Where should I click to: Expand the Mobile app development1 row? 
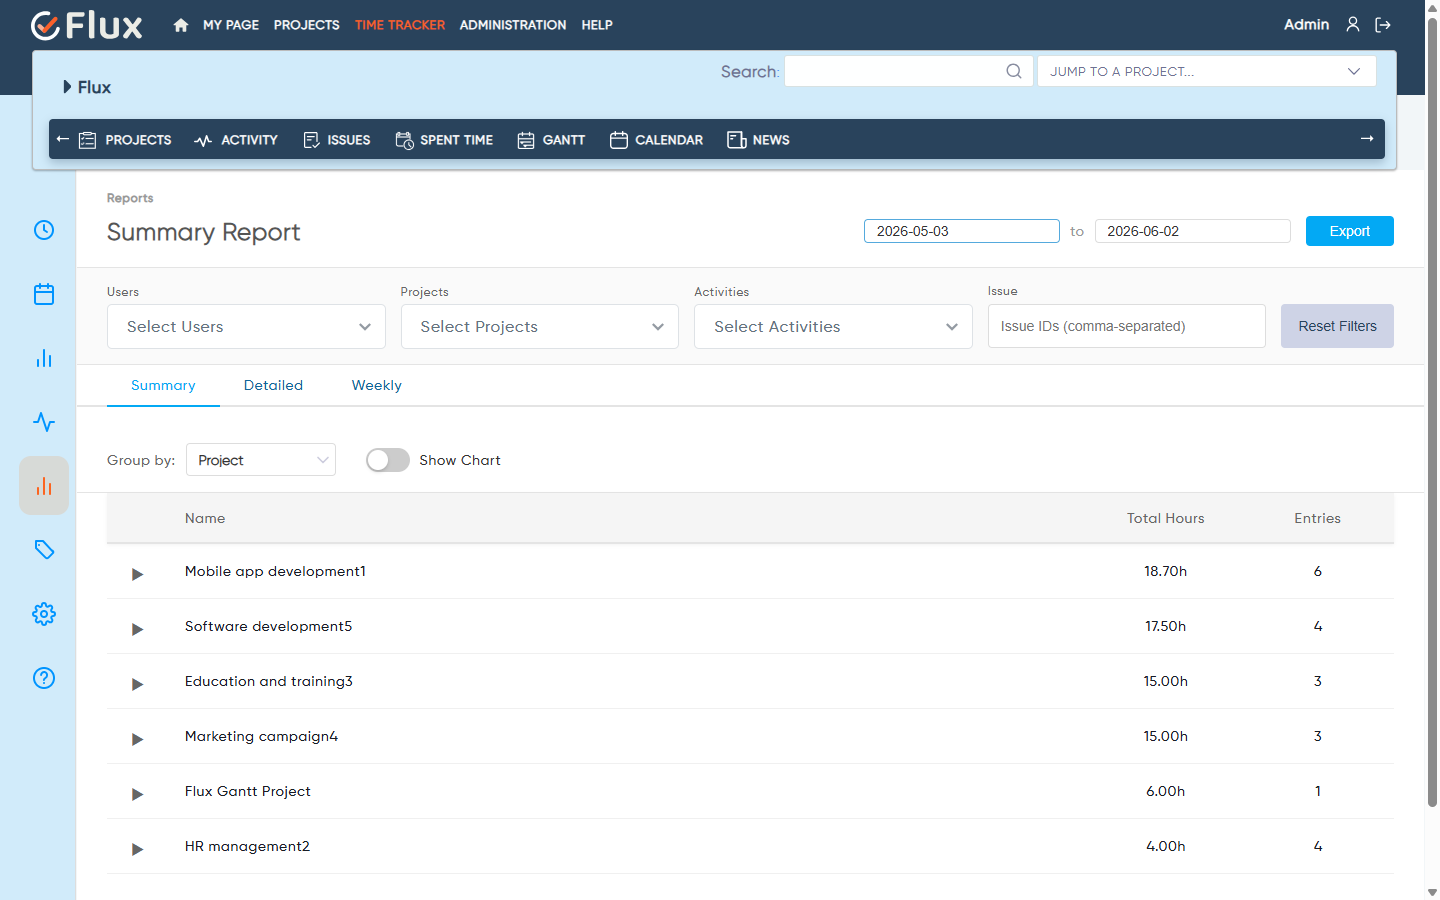[137, 574]
